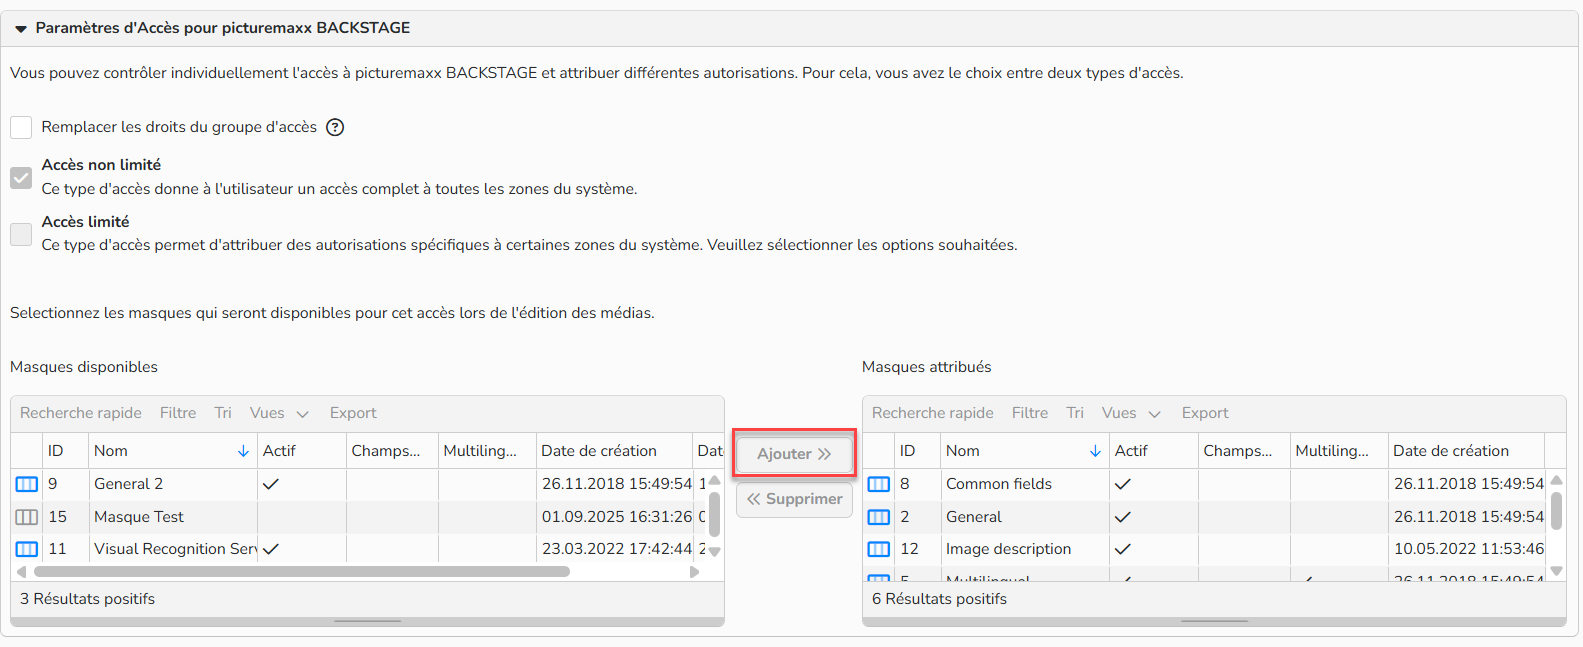Click vertical scrollbar thumb in Masques attribués
This screenshot has width=1583, height=647.
pyautogui.click(x=1557, y=510)
